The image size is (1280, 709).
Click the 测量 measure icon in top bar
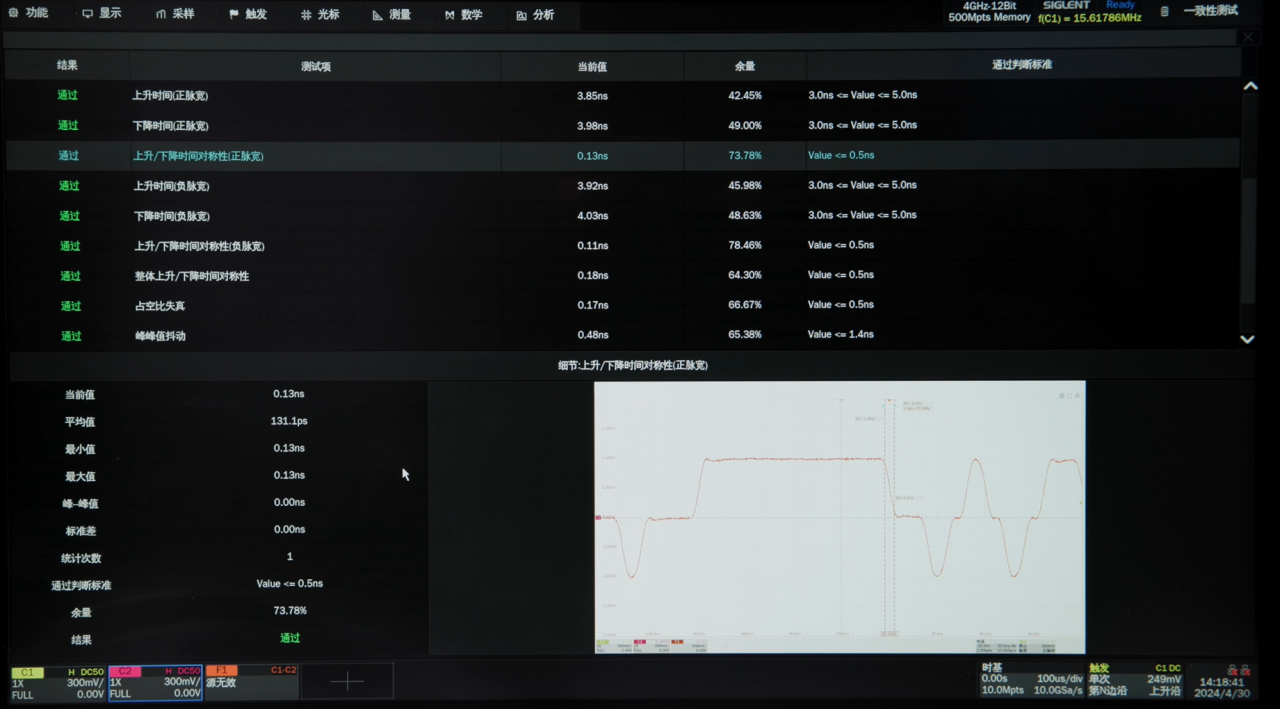[377, 15]
